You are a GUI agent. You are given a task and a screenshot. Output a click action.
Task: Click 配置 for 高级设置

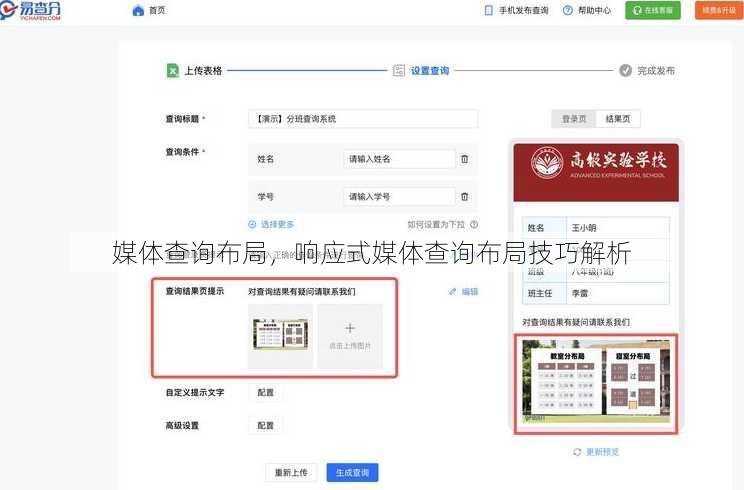[265, 425]
